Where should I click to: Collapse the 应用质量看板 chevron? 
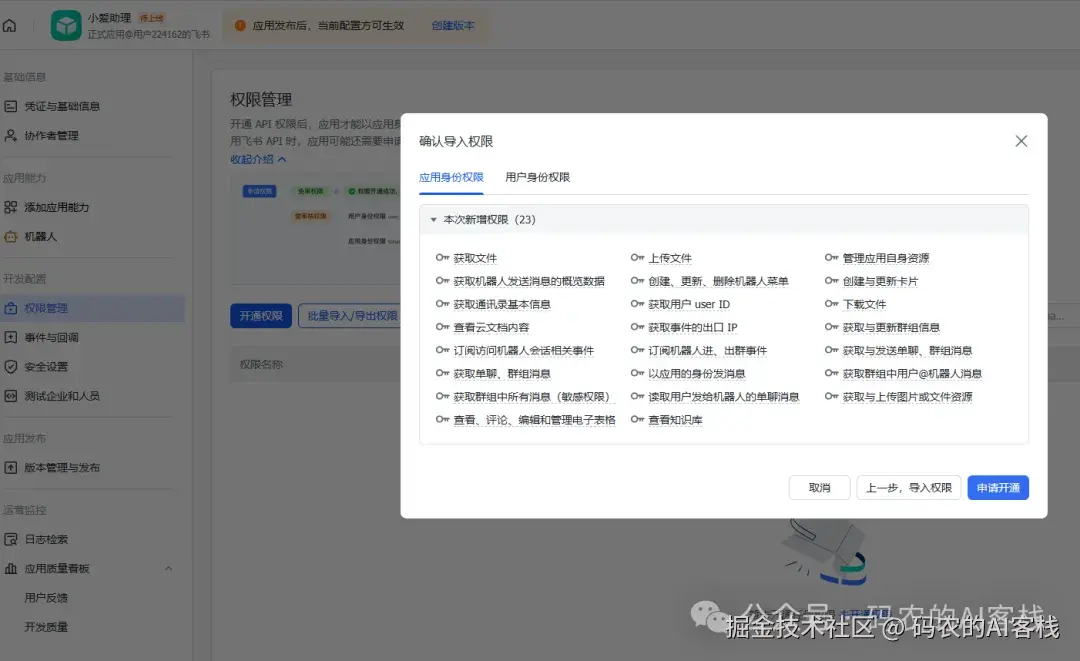pyautogui.click(x=169, y=569)
